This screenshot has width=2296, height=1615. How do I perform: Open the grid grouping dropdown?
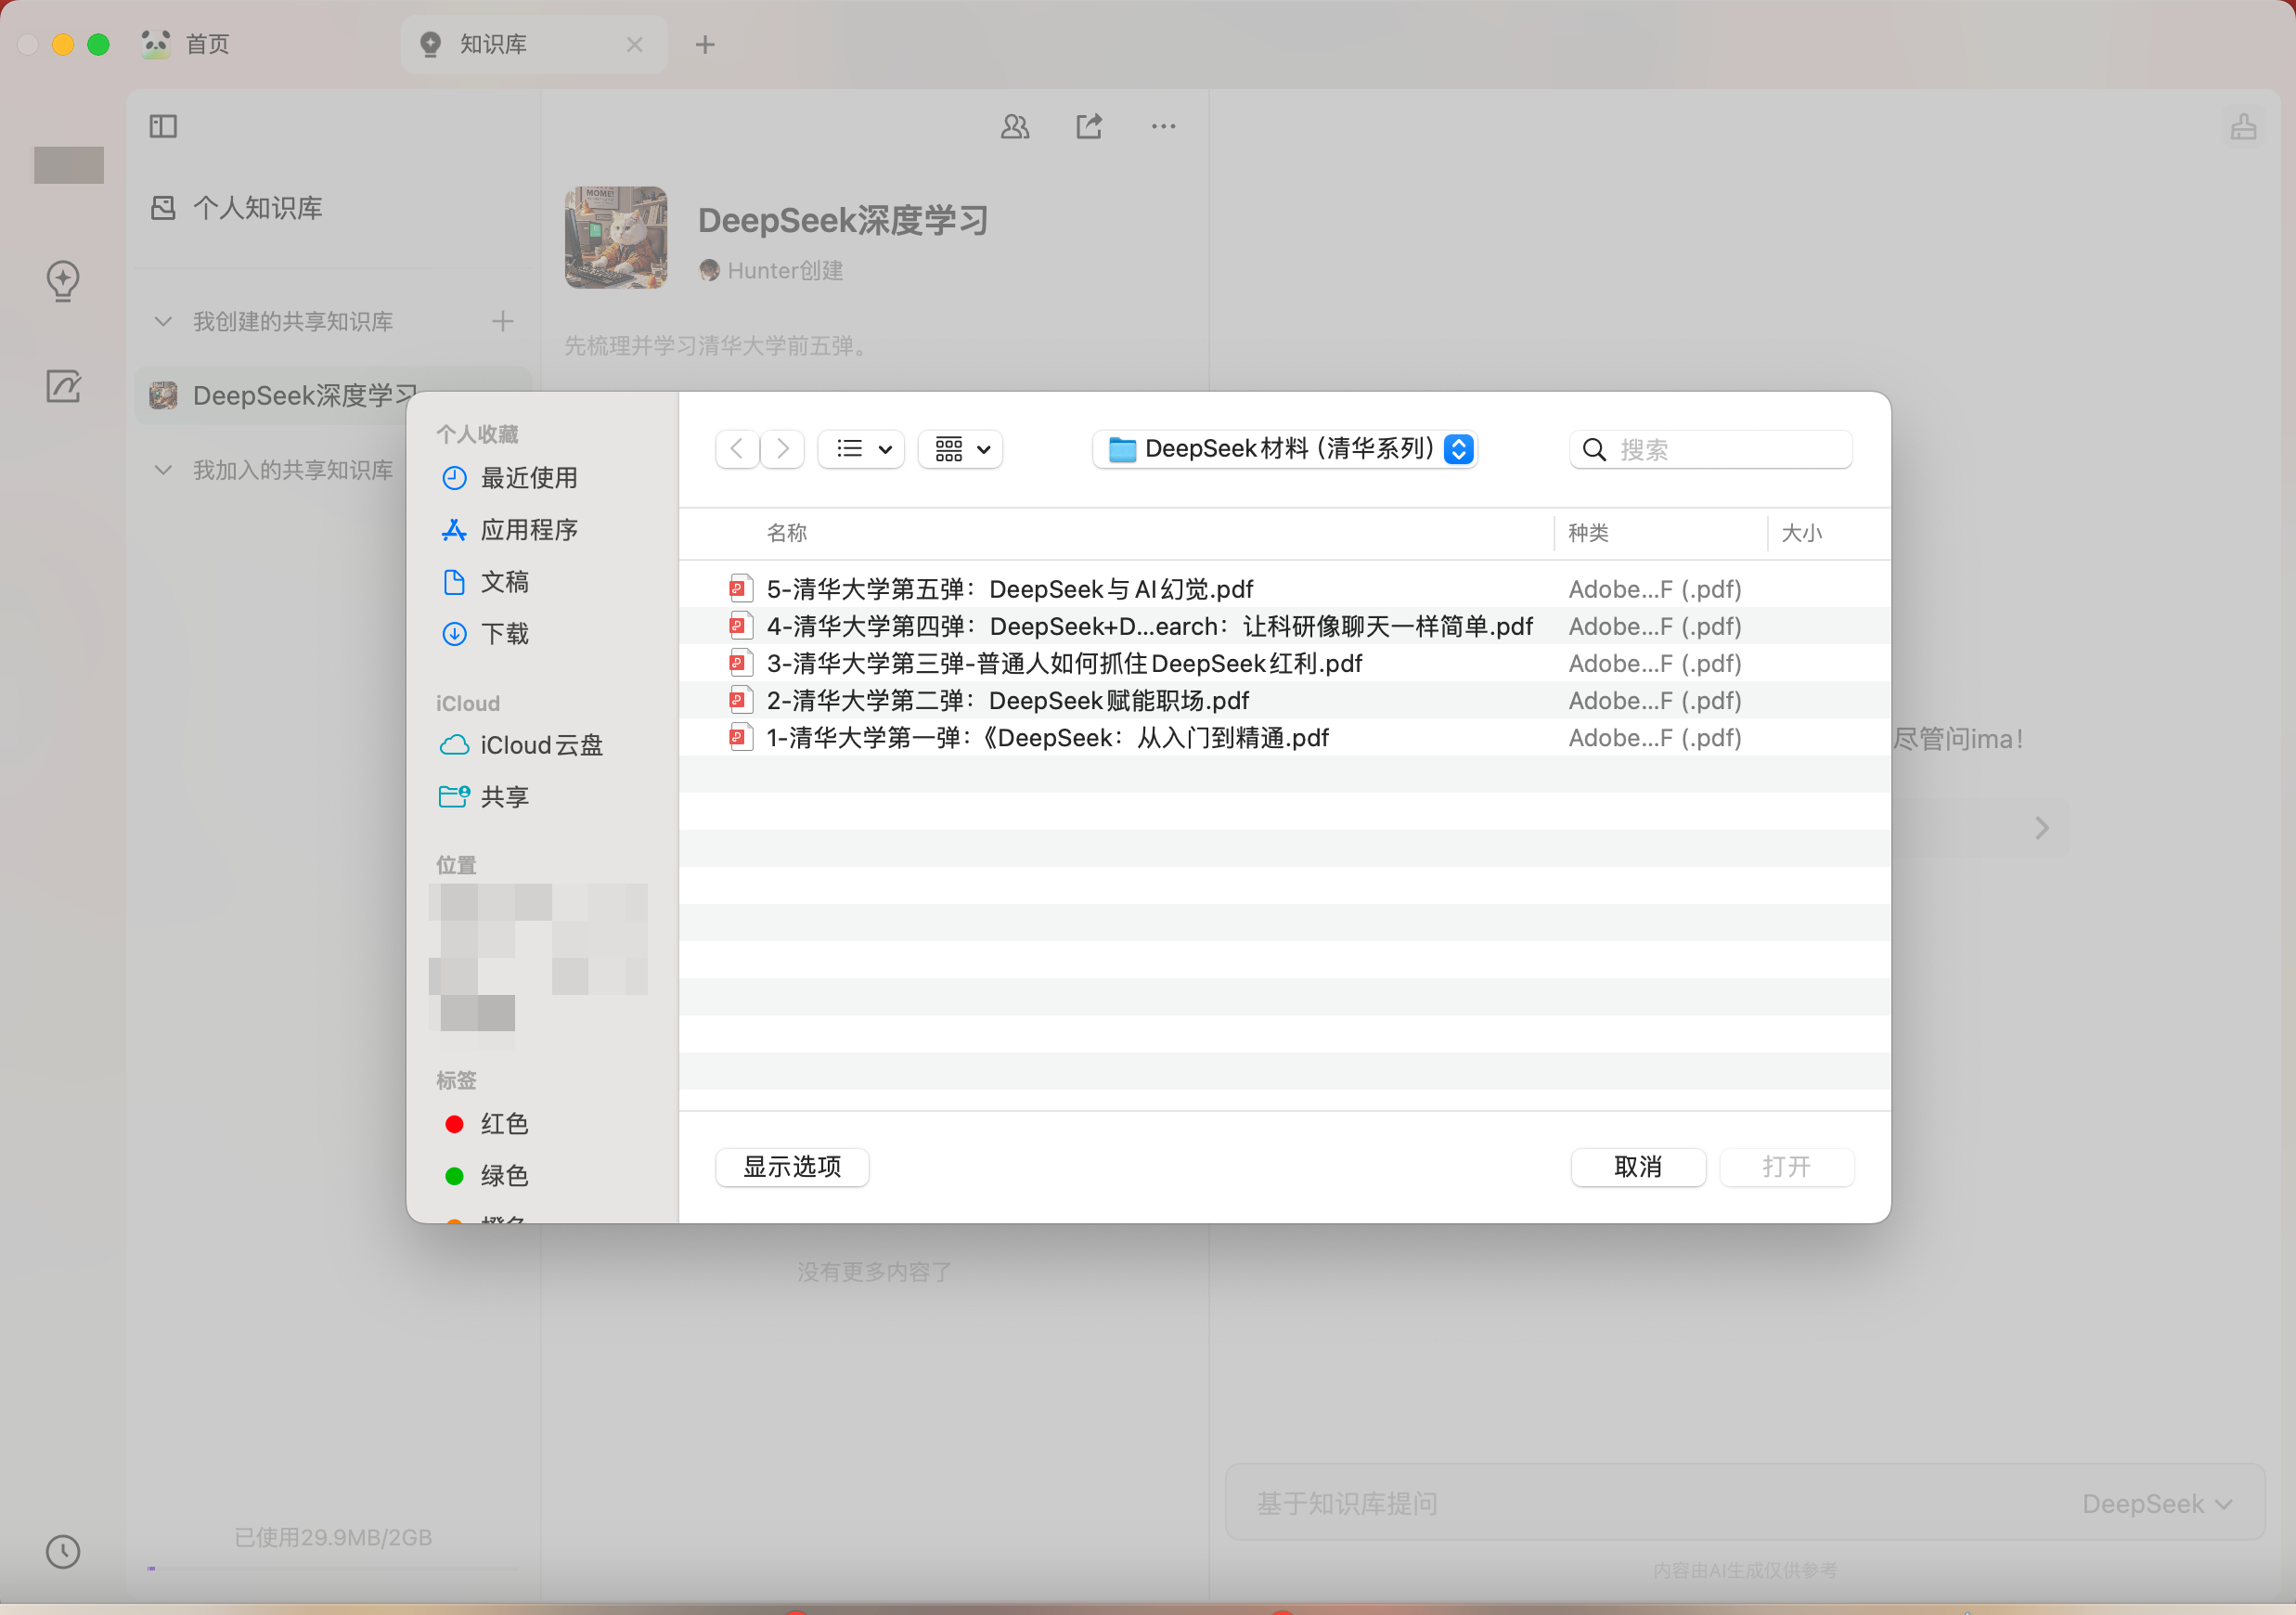[961, 449]
